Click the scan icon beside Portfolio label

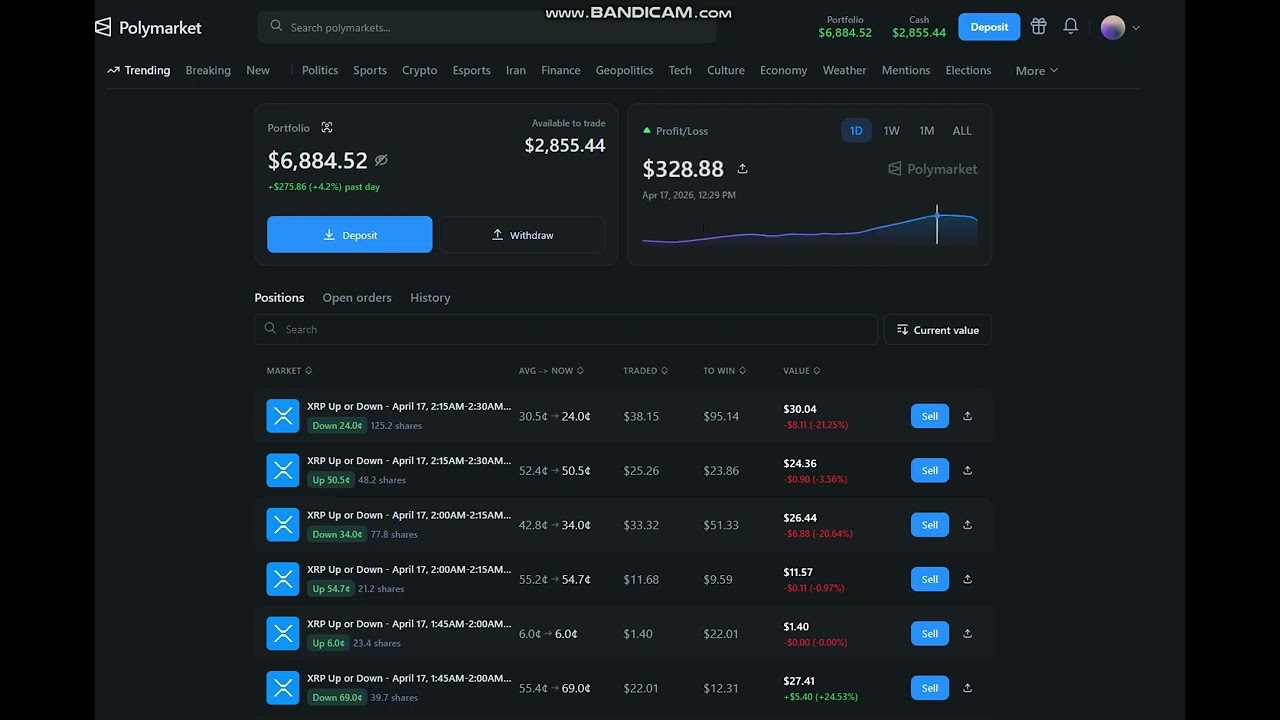[327, 128]
